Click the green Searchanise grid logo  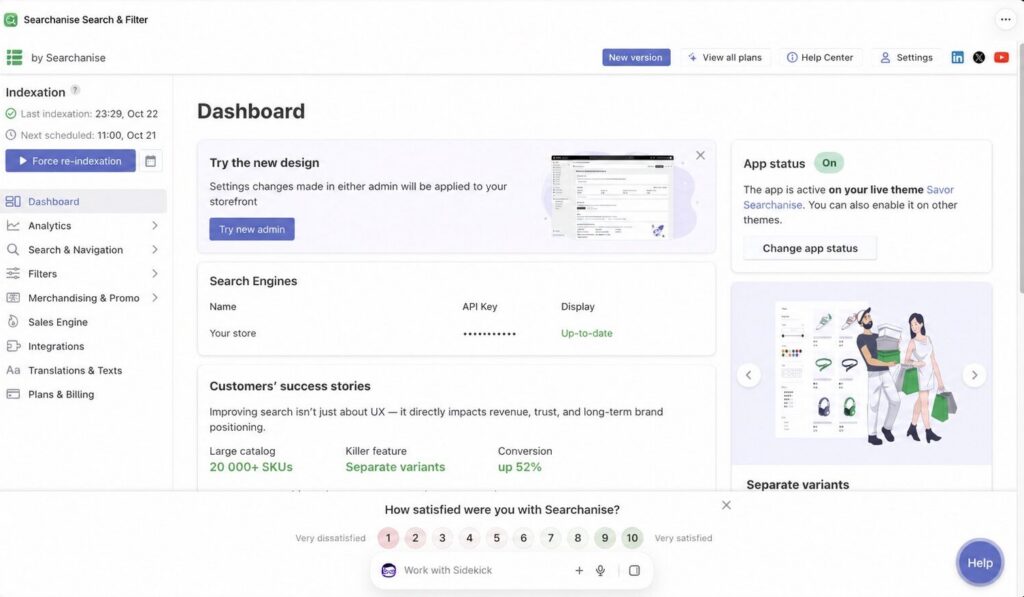(14, 57)
